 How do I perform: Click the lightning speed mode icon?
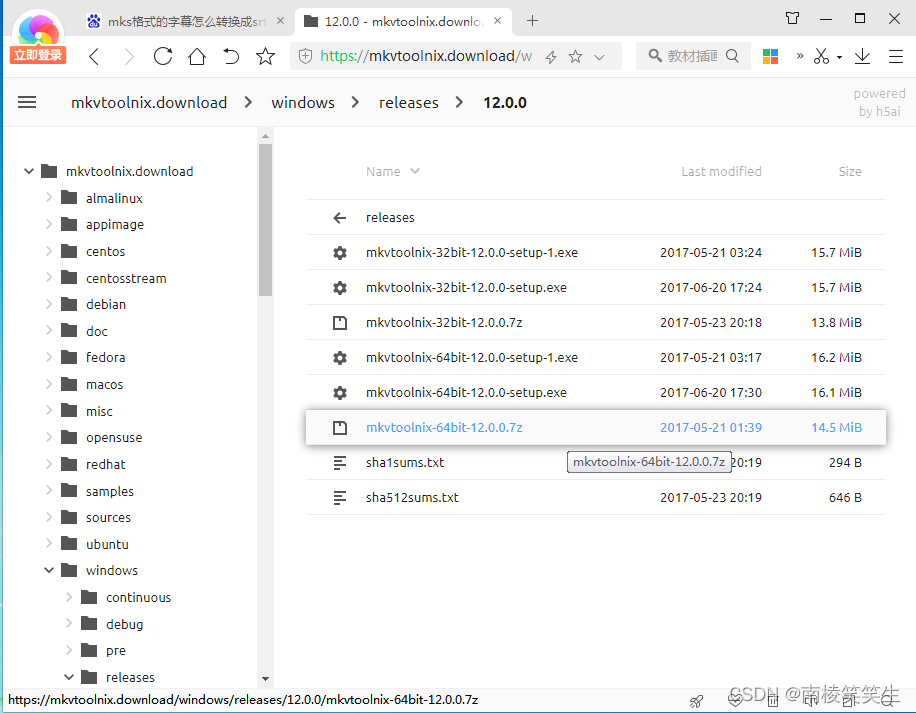(551, 57)
